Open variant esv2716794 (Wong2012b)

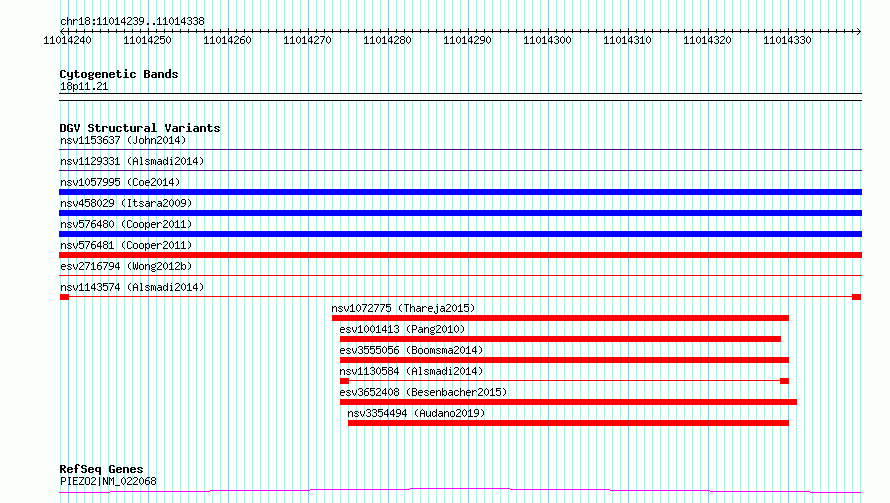[x=126, y=266]
